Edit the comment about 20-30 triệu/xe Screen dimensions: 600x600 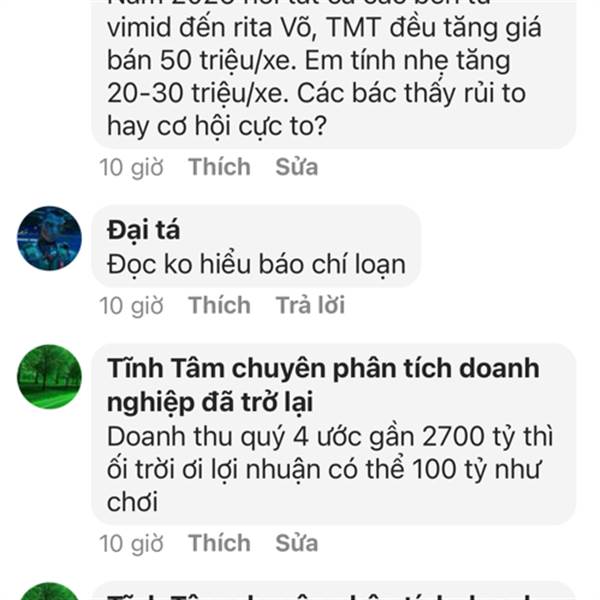[297, 167]
